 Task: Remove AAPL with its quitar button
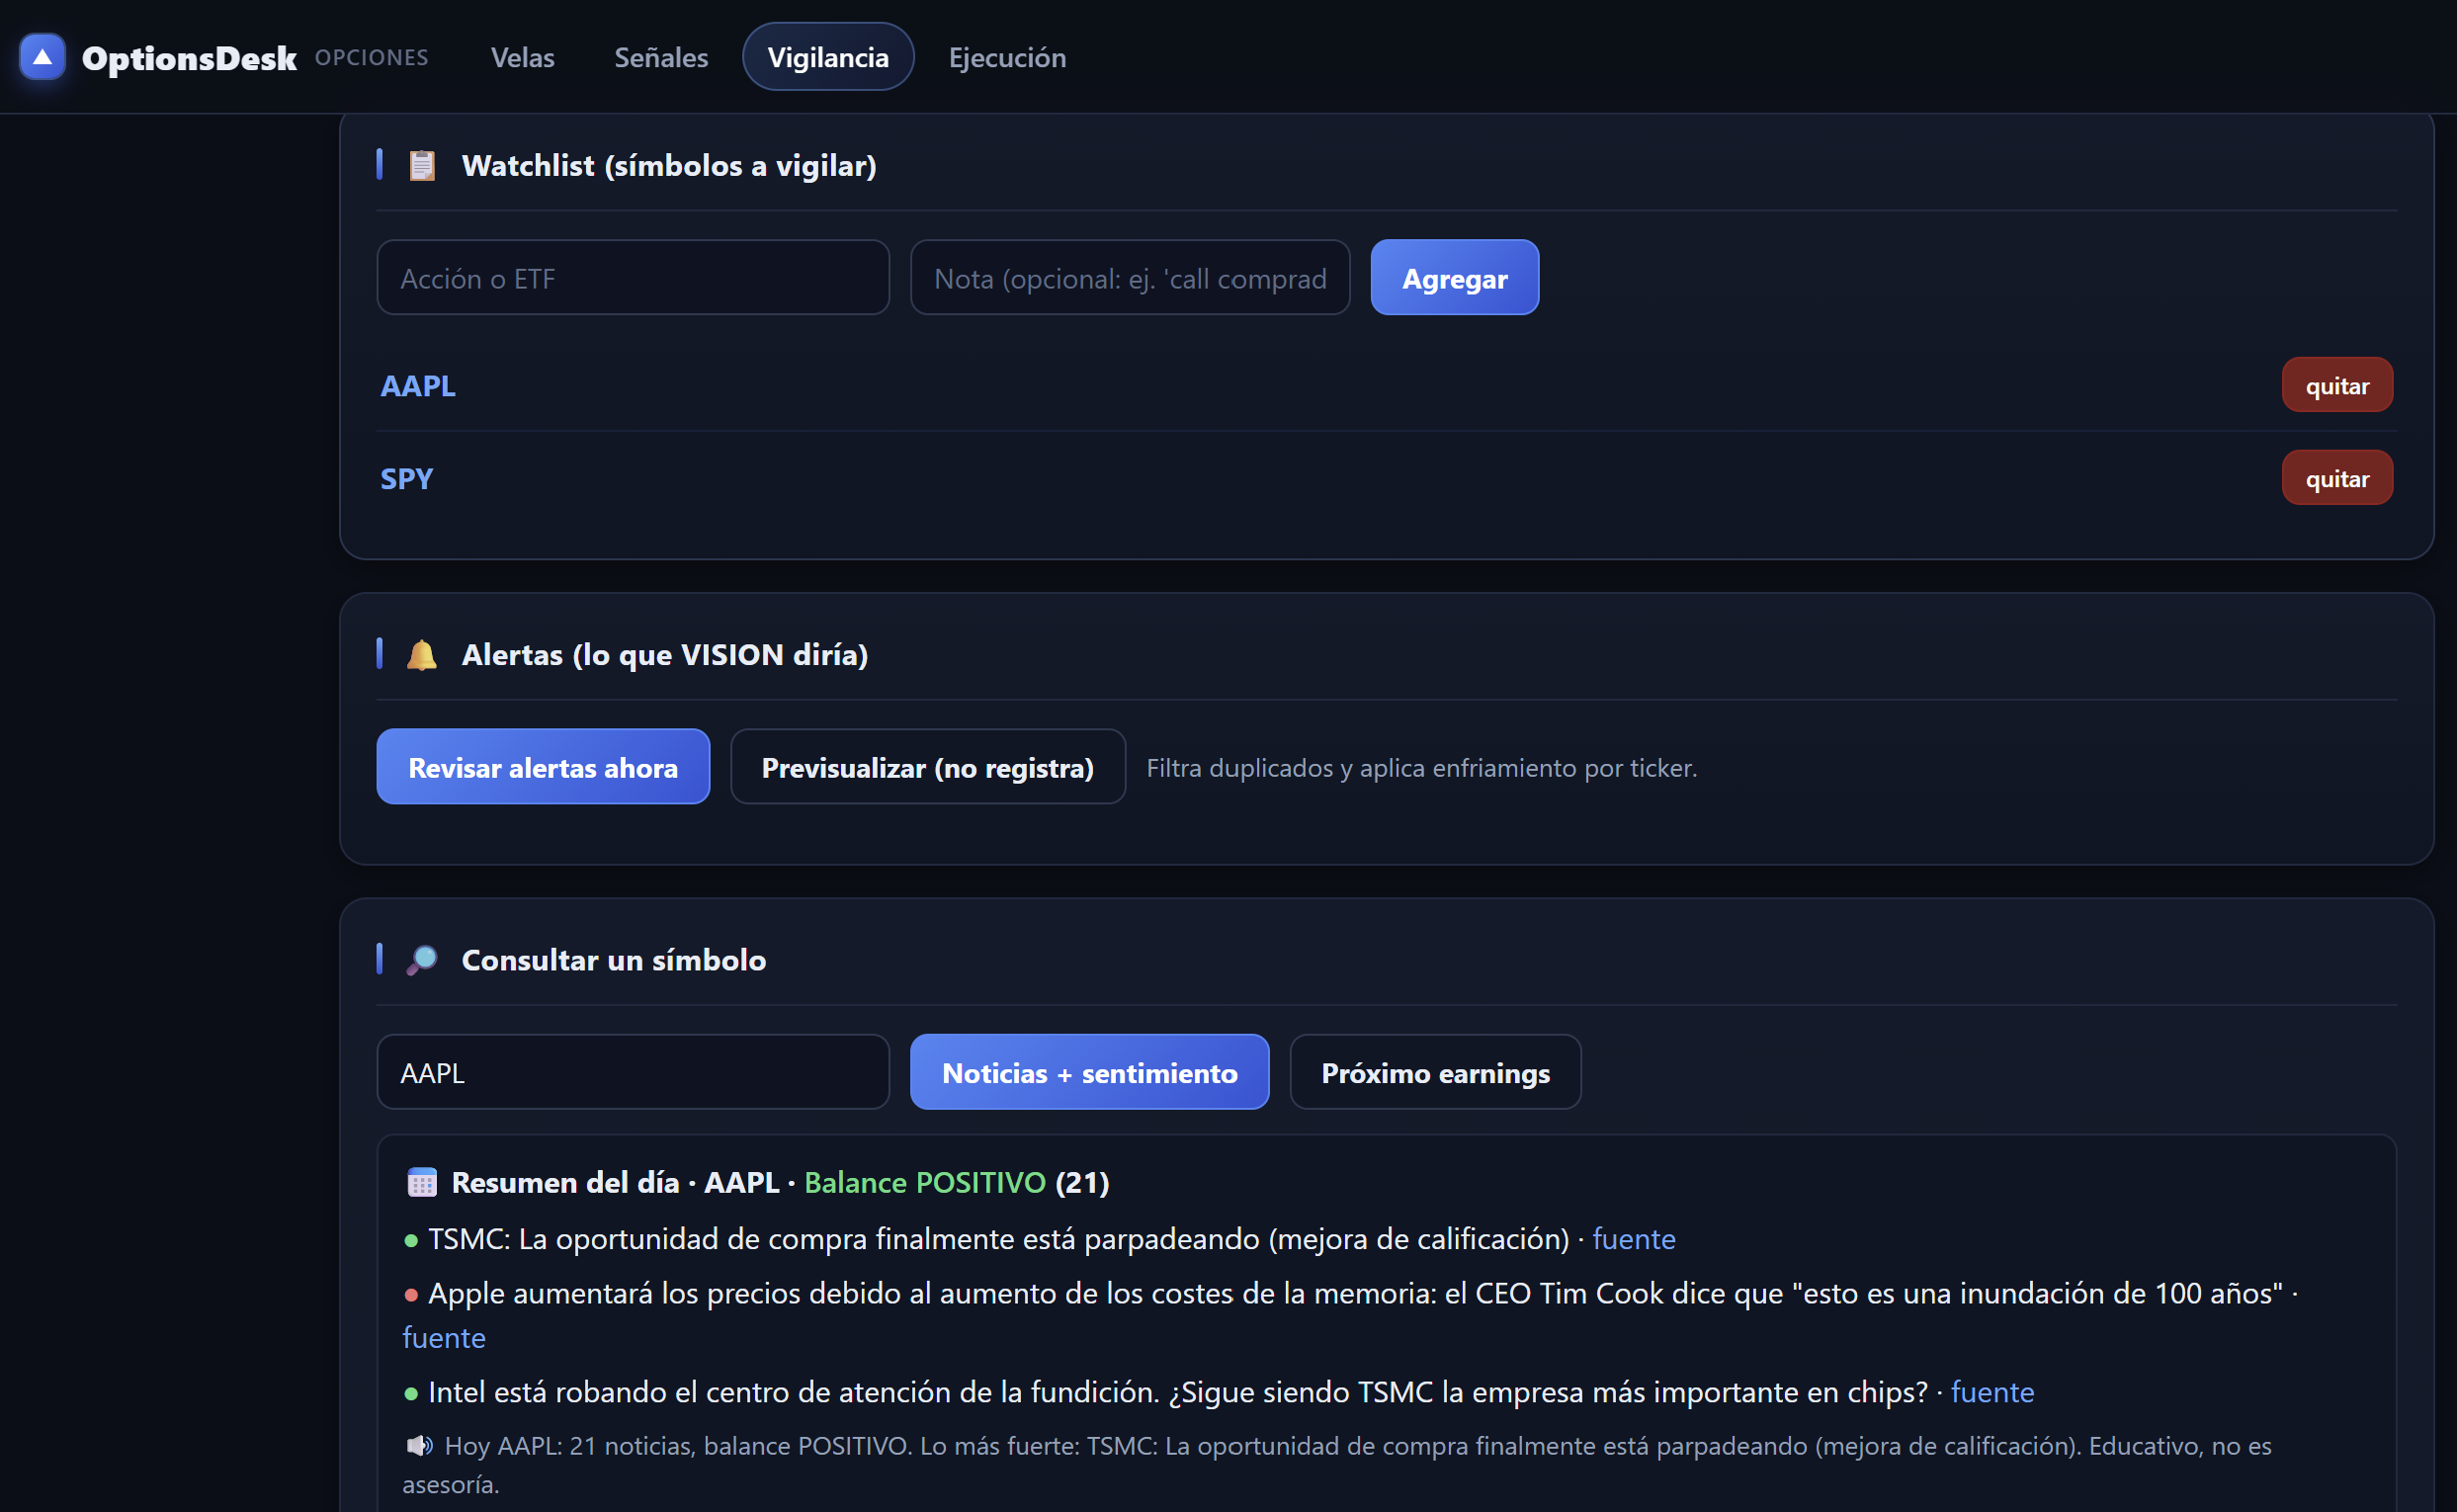click(x=2337, y=385)
